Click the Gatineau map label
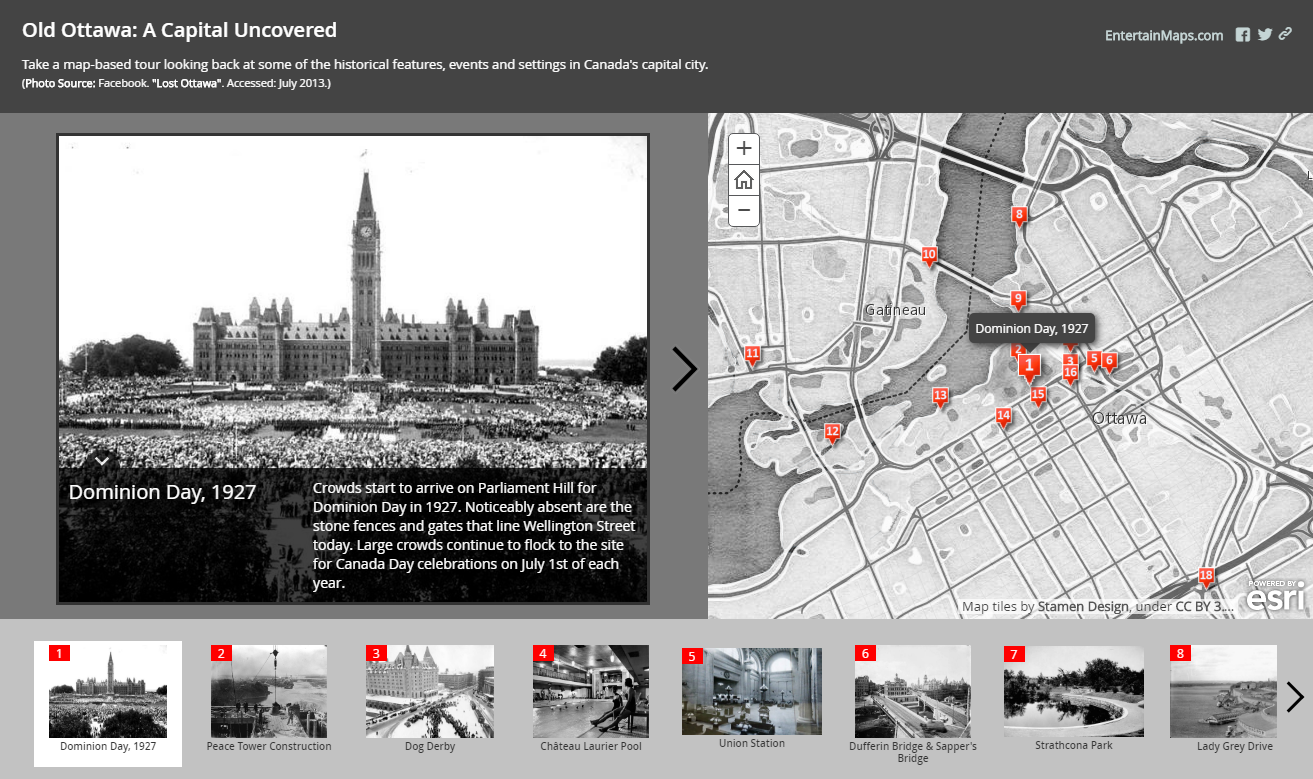This screenshot has width=1313, height=779. (x=896, y=310)
